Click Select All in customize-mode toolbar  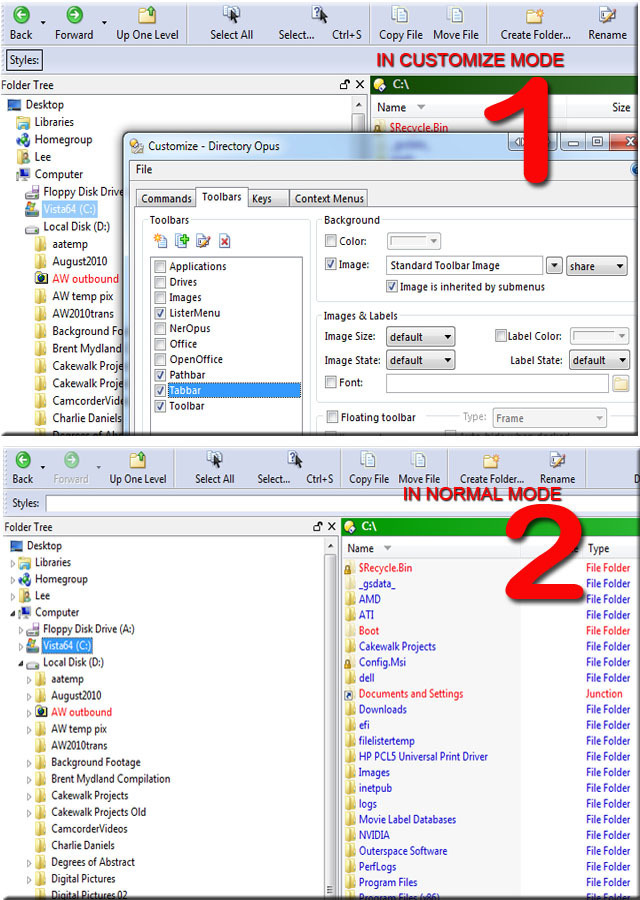click(231, 24)
